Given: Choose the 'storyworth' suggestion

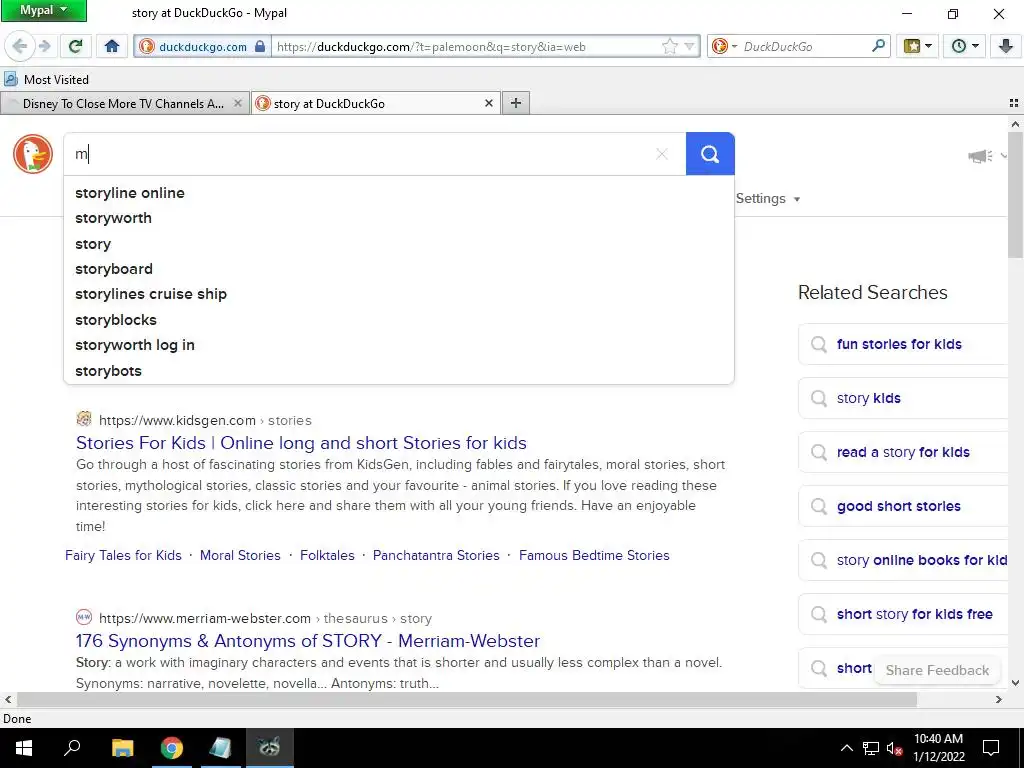Looking at the screenshot, I should 398,218.
